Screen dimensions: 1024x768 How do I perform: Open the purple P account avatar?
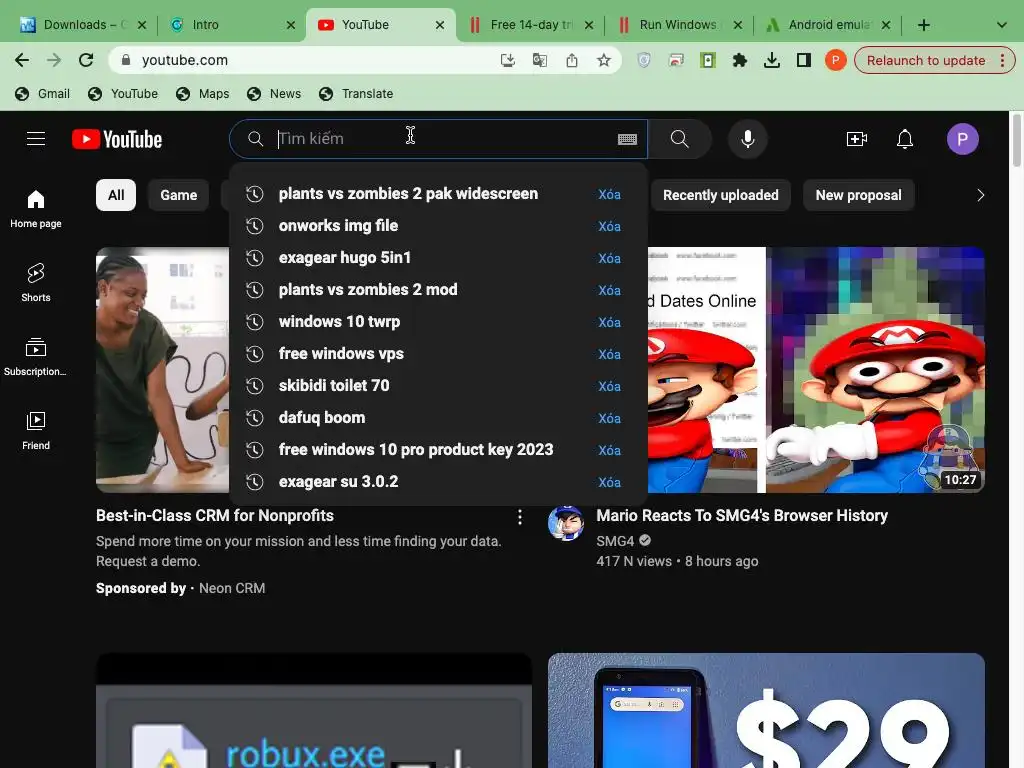pyautogui.click(x=963, y=139)
